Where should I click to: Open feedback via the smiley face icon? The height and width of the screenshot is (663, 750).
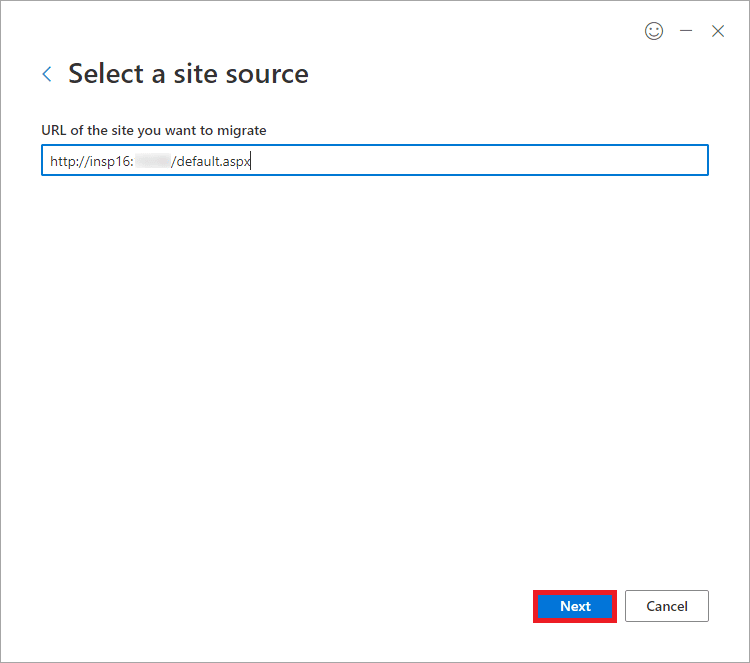coord(654,31)
